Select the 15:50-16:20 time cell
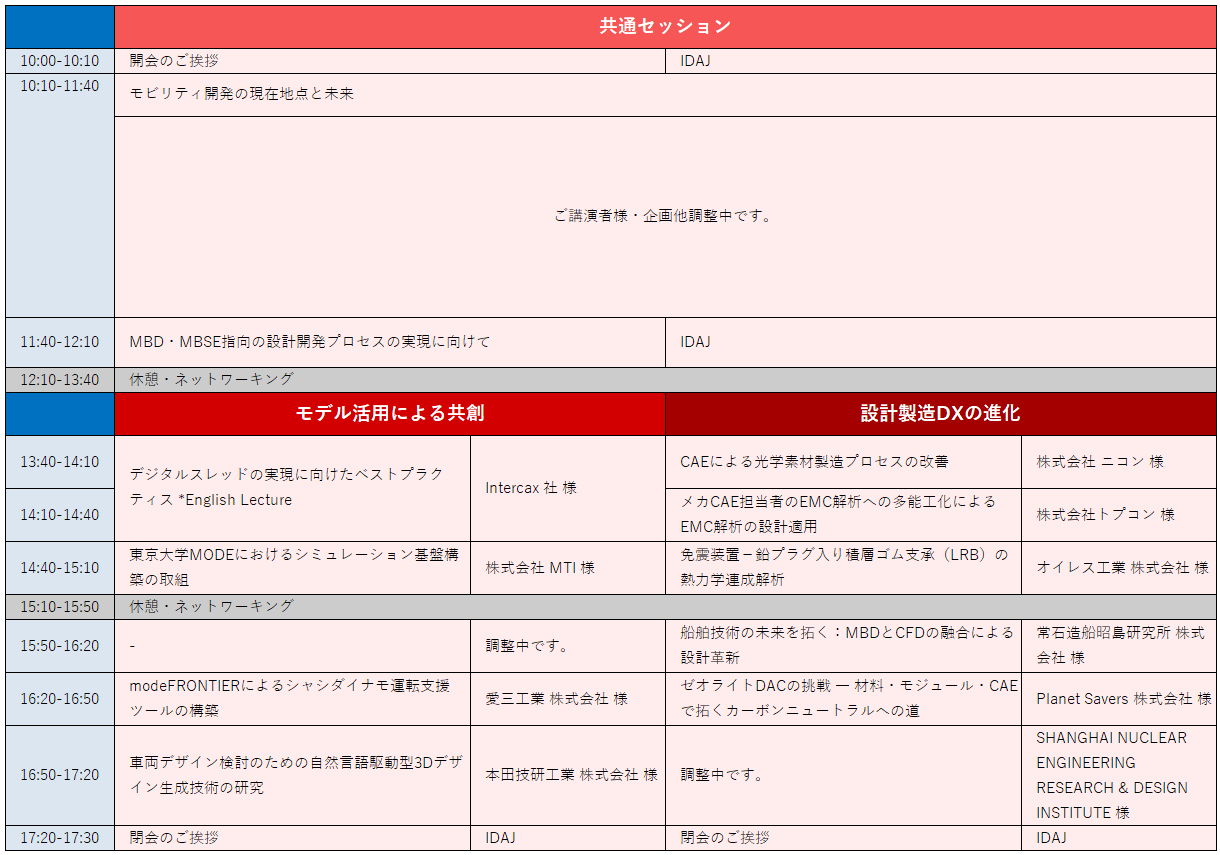Viewport: 1220px width, 855px height. (60, 646)
